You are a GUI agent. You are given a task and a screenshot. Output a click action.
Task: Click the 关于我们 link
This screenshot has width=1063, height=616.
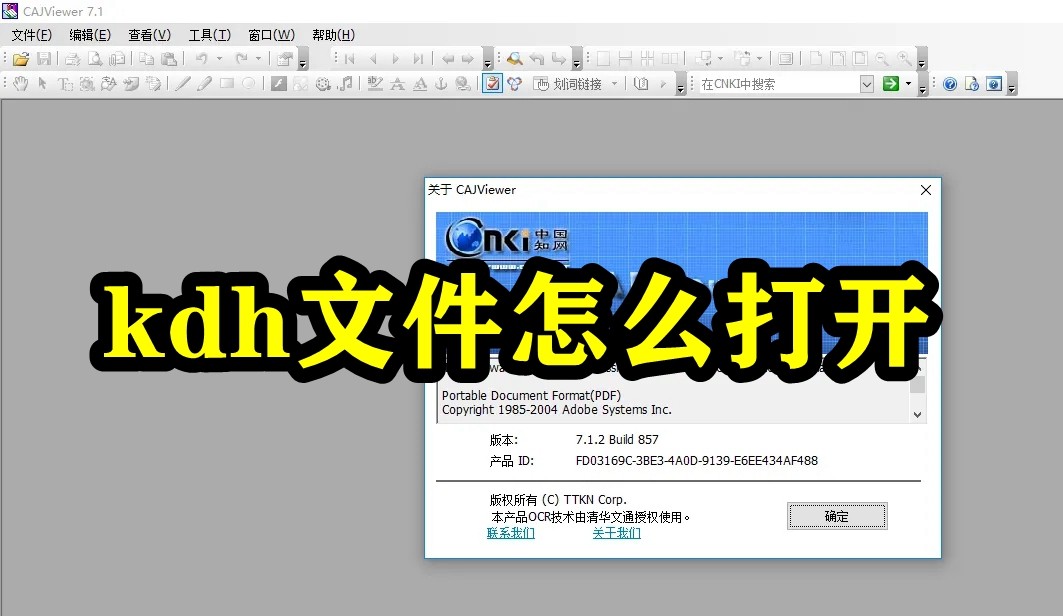tap(616, 533)
